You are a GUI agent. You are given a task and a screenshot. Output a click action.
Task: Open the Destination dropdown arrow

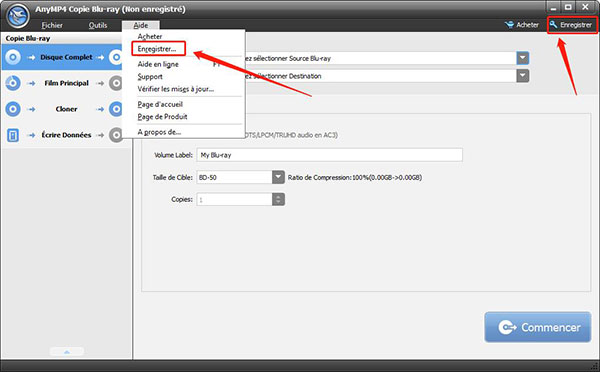click(x=523, y=76)
